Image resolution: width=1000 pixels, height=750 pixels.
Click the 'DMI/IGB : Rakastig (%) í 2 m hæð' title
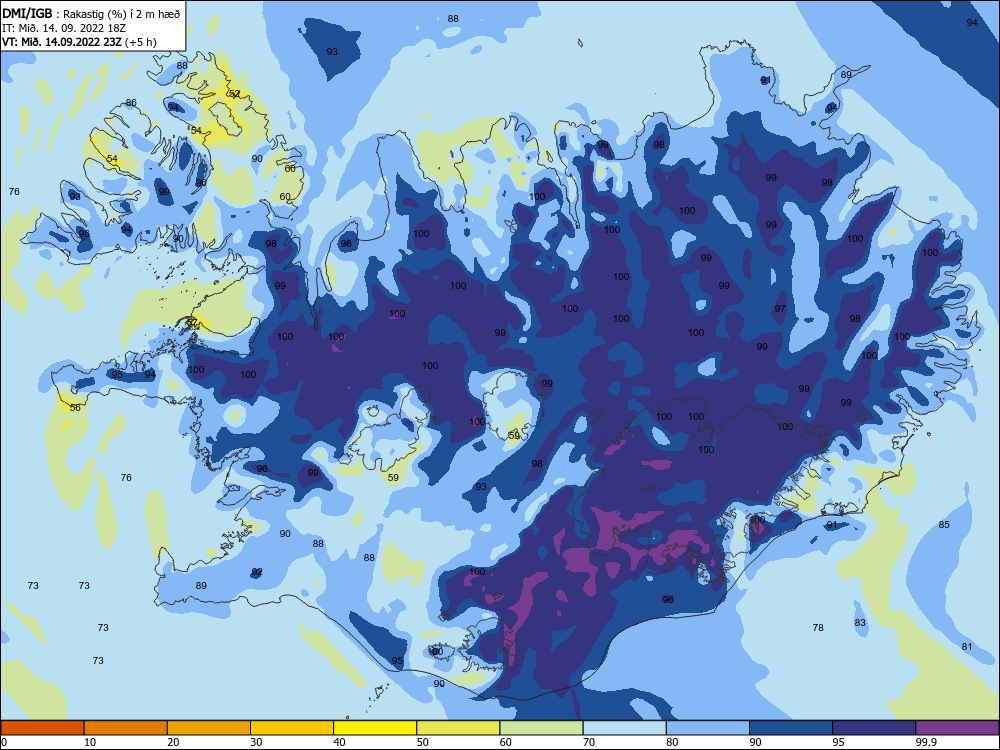coord(91,14)
